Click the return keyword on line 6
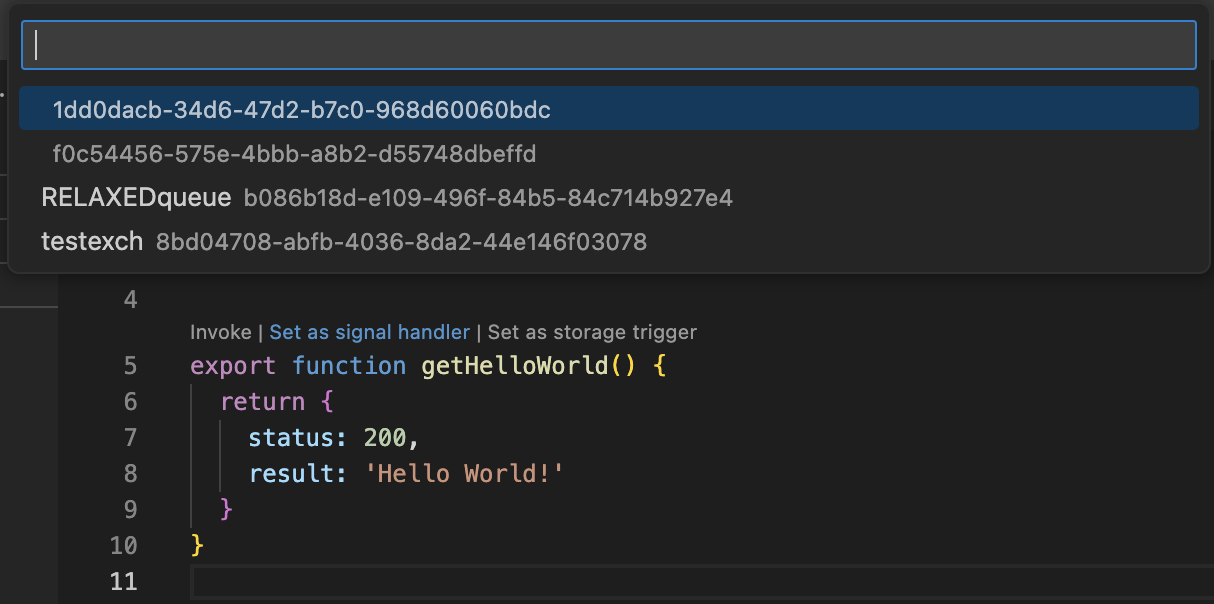Viewport: 1214px width, 604px height. [x=263, y=401]
